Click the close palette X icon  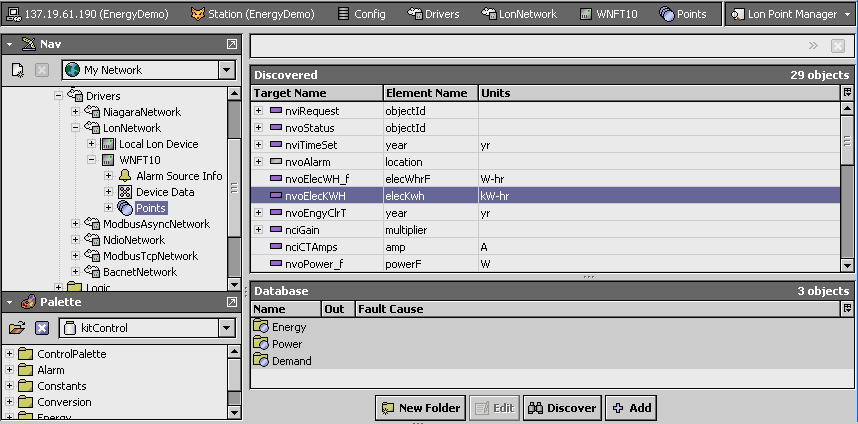(42, 328)
